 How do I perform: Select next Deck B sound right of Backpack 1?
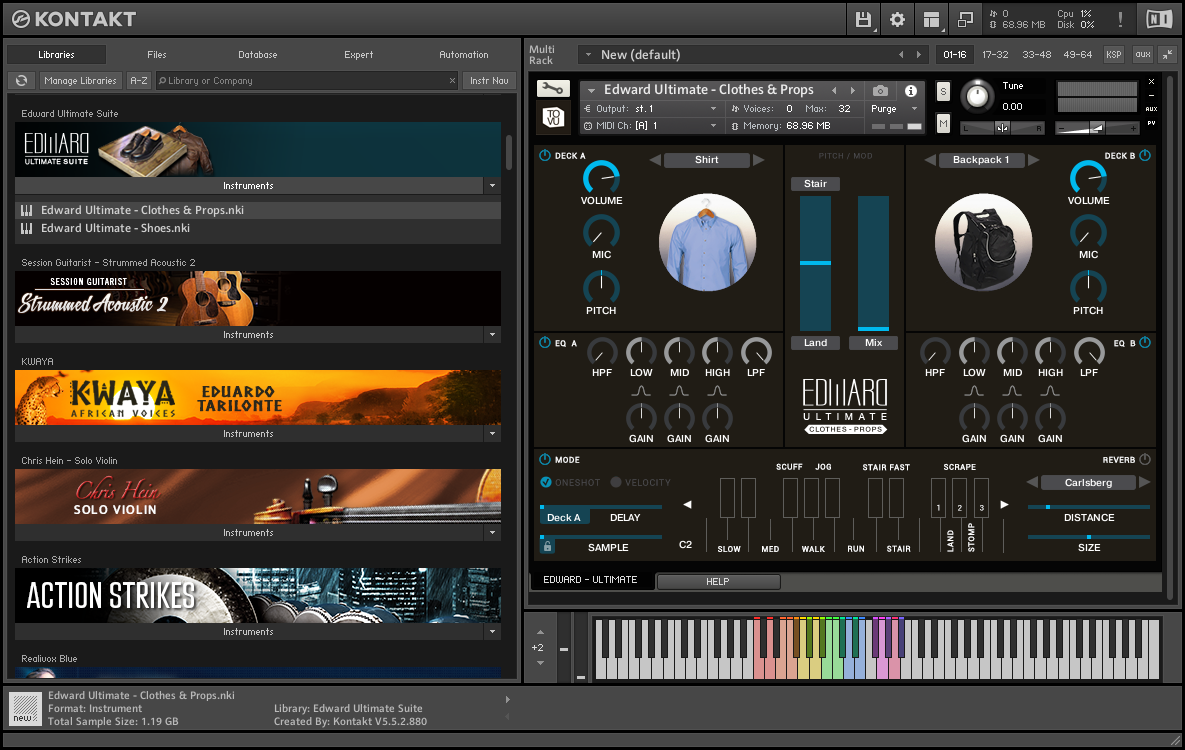point(1033,160)
